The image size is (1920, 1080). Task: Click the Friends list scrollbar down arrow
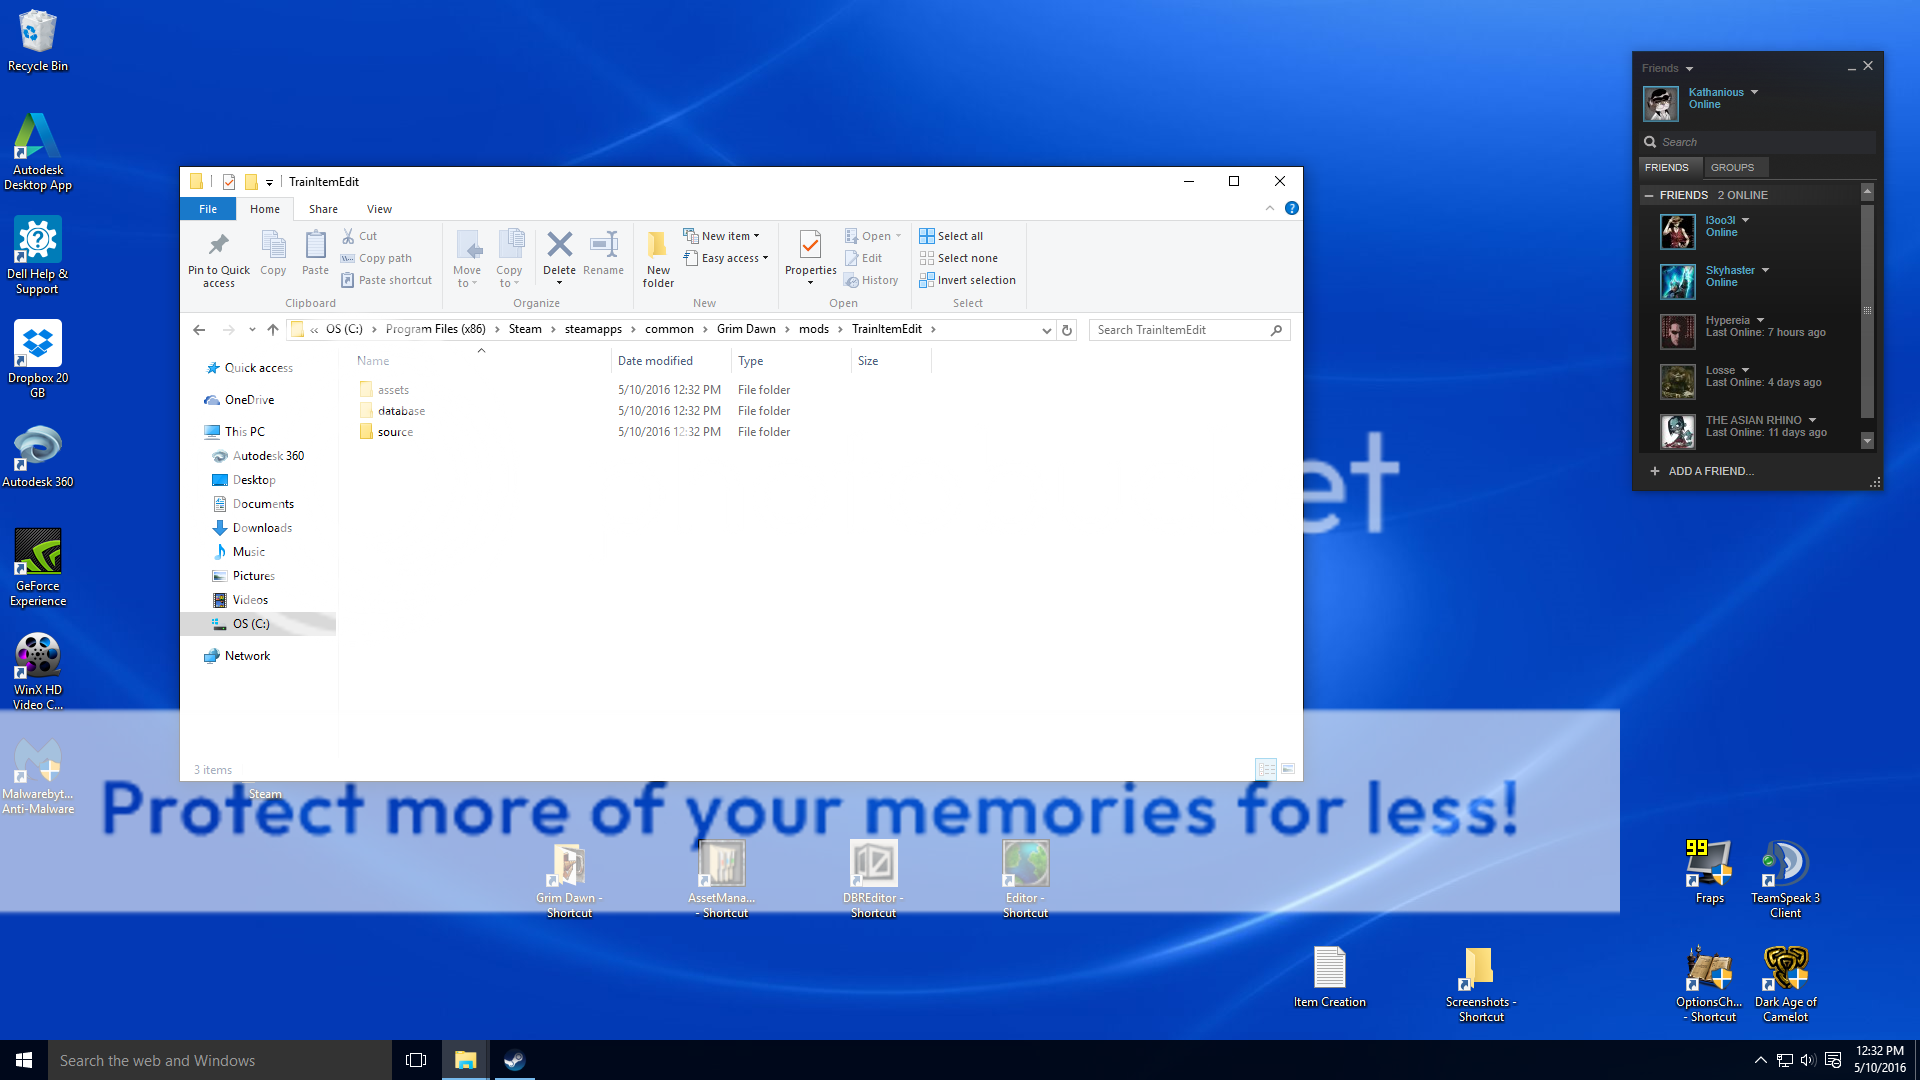(1867, 441)
